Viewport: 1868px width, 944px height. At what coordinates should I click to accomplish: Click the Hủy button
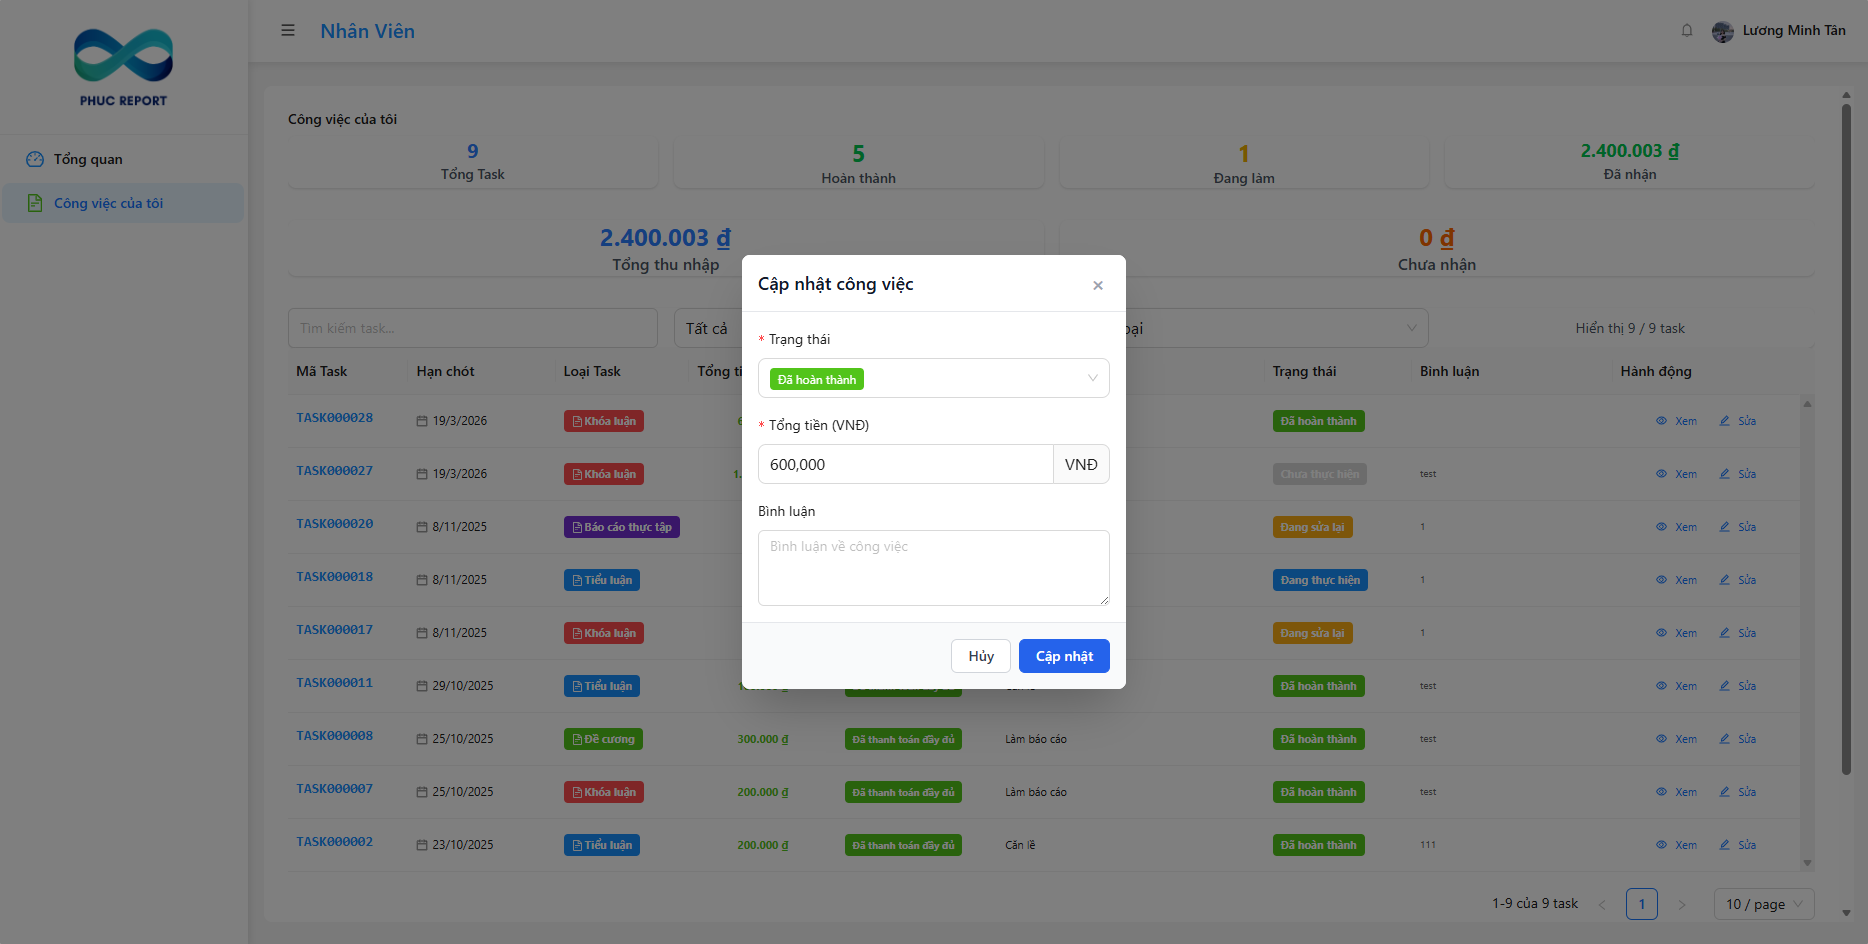[981, 656]
